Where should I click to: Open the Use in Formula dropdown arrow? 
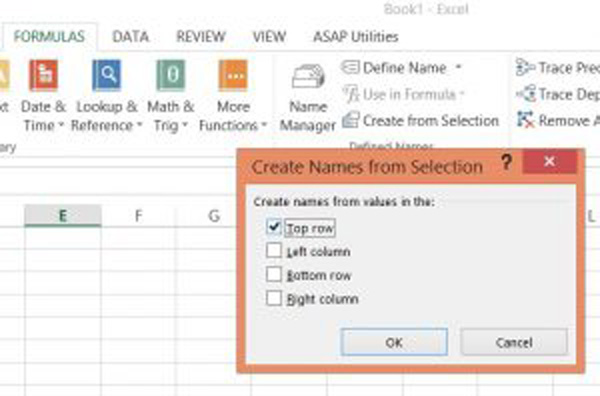click(461, 94)
